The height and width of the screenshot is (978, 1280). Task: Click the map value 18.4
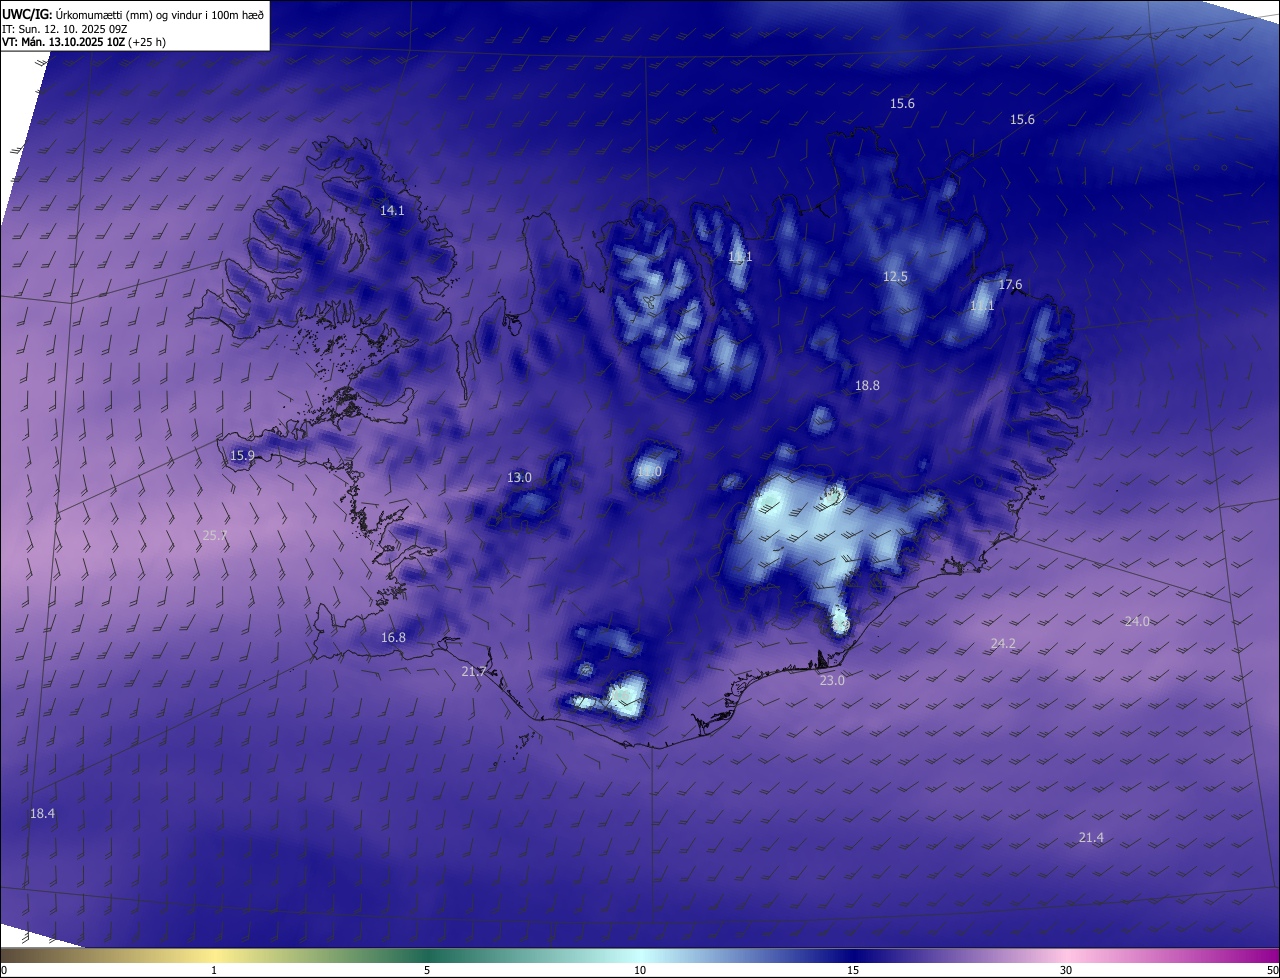tap(42, 815)
